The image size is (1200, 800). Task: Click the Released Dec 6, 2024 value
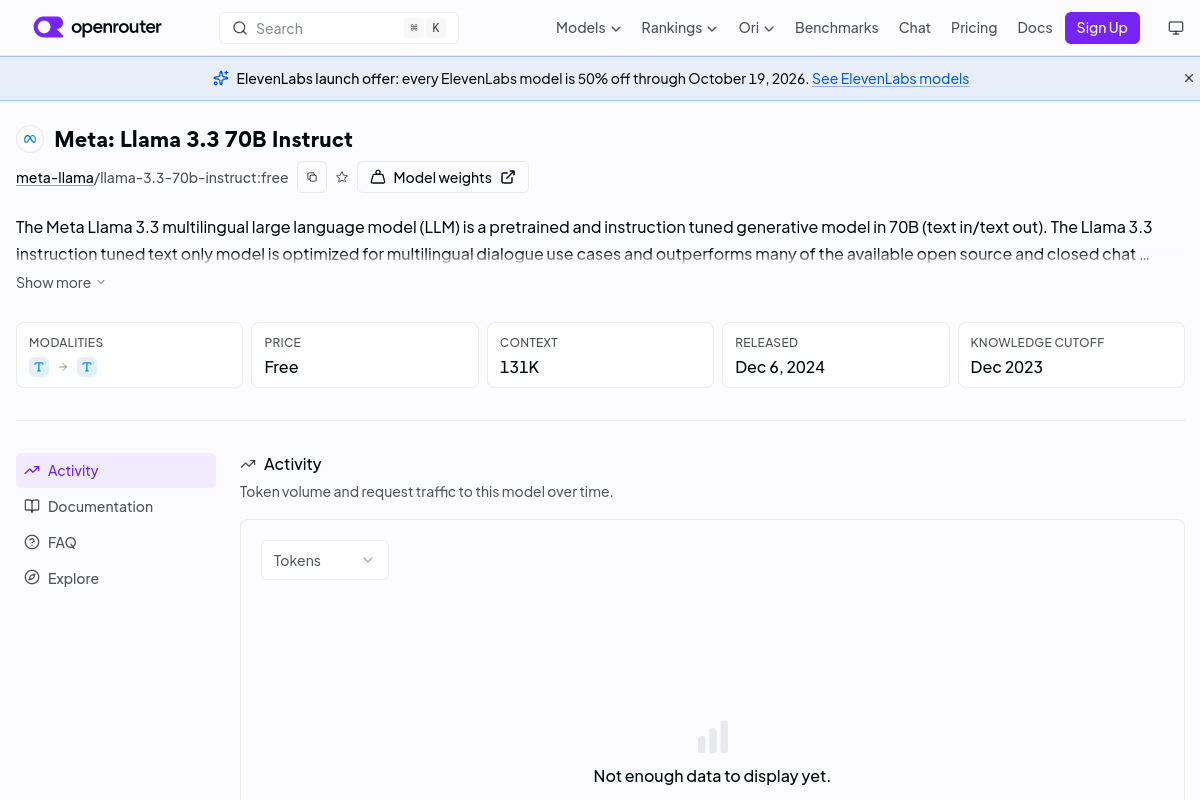pyautogui.click(x=780, y=367)
